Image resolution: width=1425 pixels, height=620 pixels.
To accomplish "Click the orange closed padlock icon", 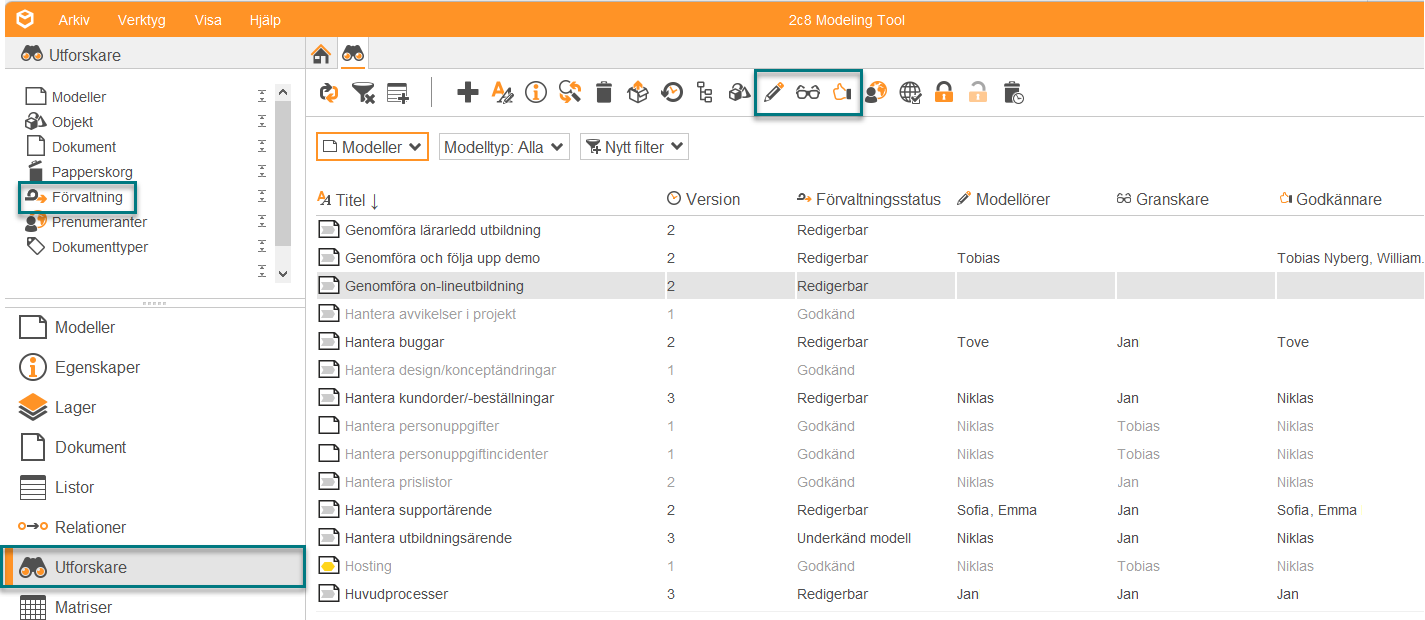I will pyautogui.click(x=943, y=93).
